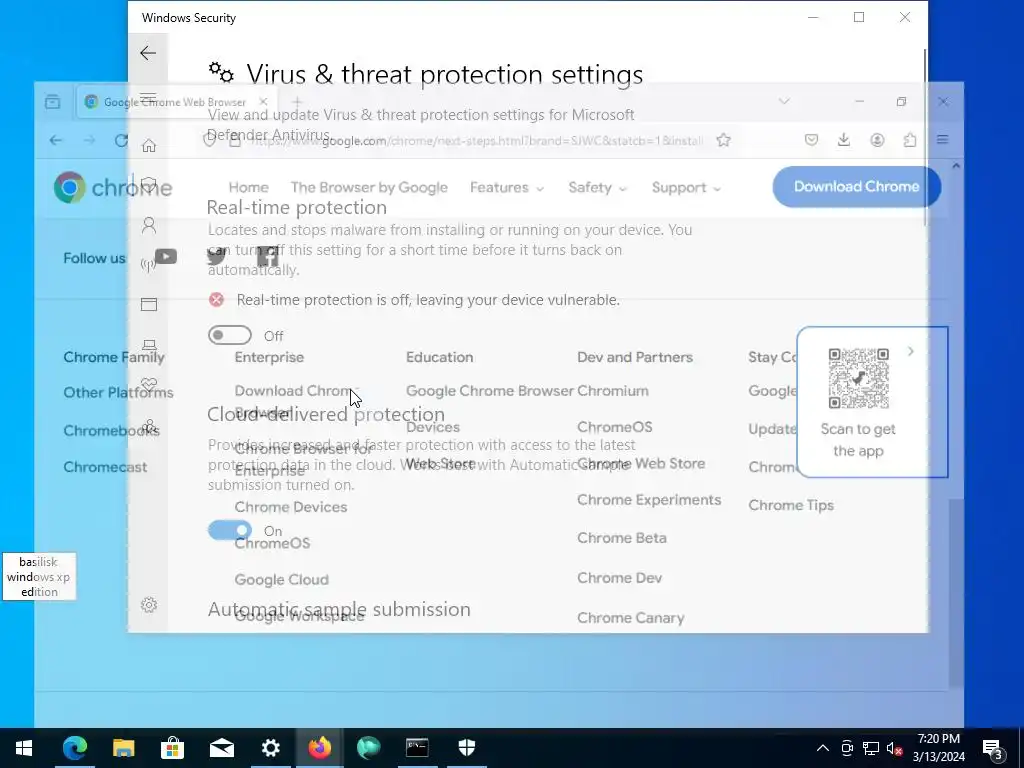The width and height of the screenshot is (1024, 768).
Task: Open the notification center with 3 notifications
Action: point(993,749)
